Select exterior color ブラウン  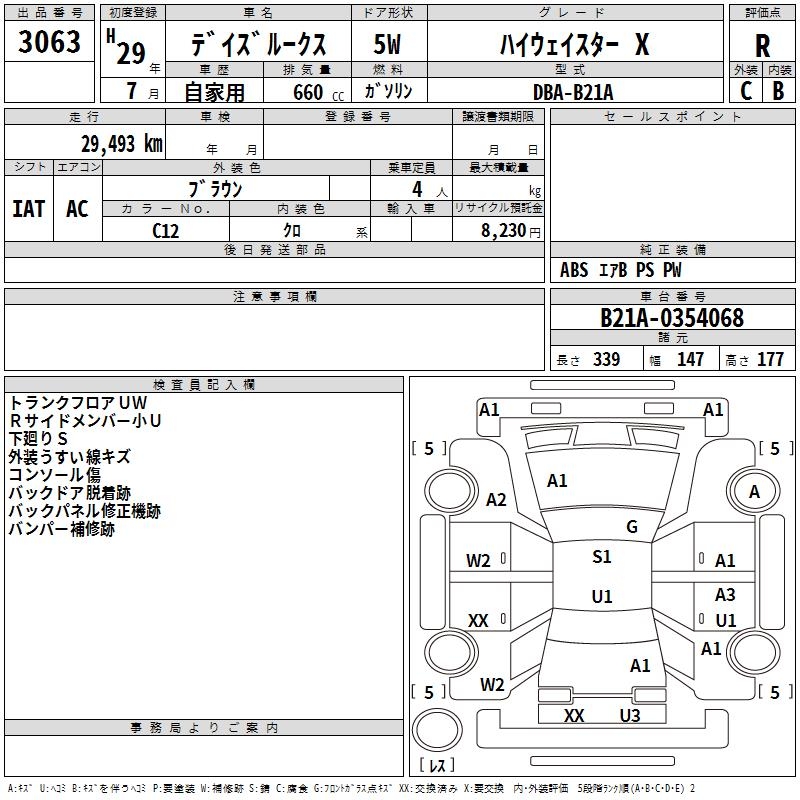pyautogui.click(x=215, y=189)
